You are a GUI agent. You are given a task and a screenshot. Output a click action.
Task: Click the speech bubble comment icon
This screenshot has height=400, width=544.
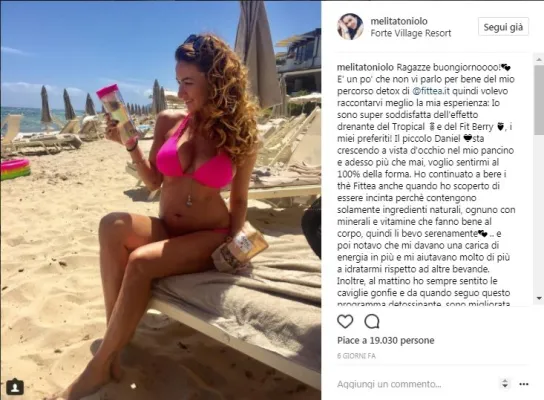[x=372, y=322]
